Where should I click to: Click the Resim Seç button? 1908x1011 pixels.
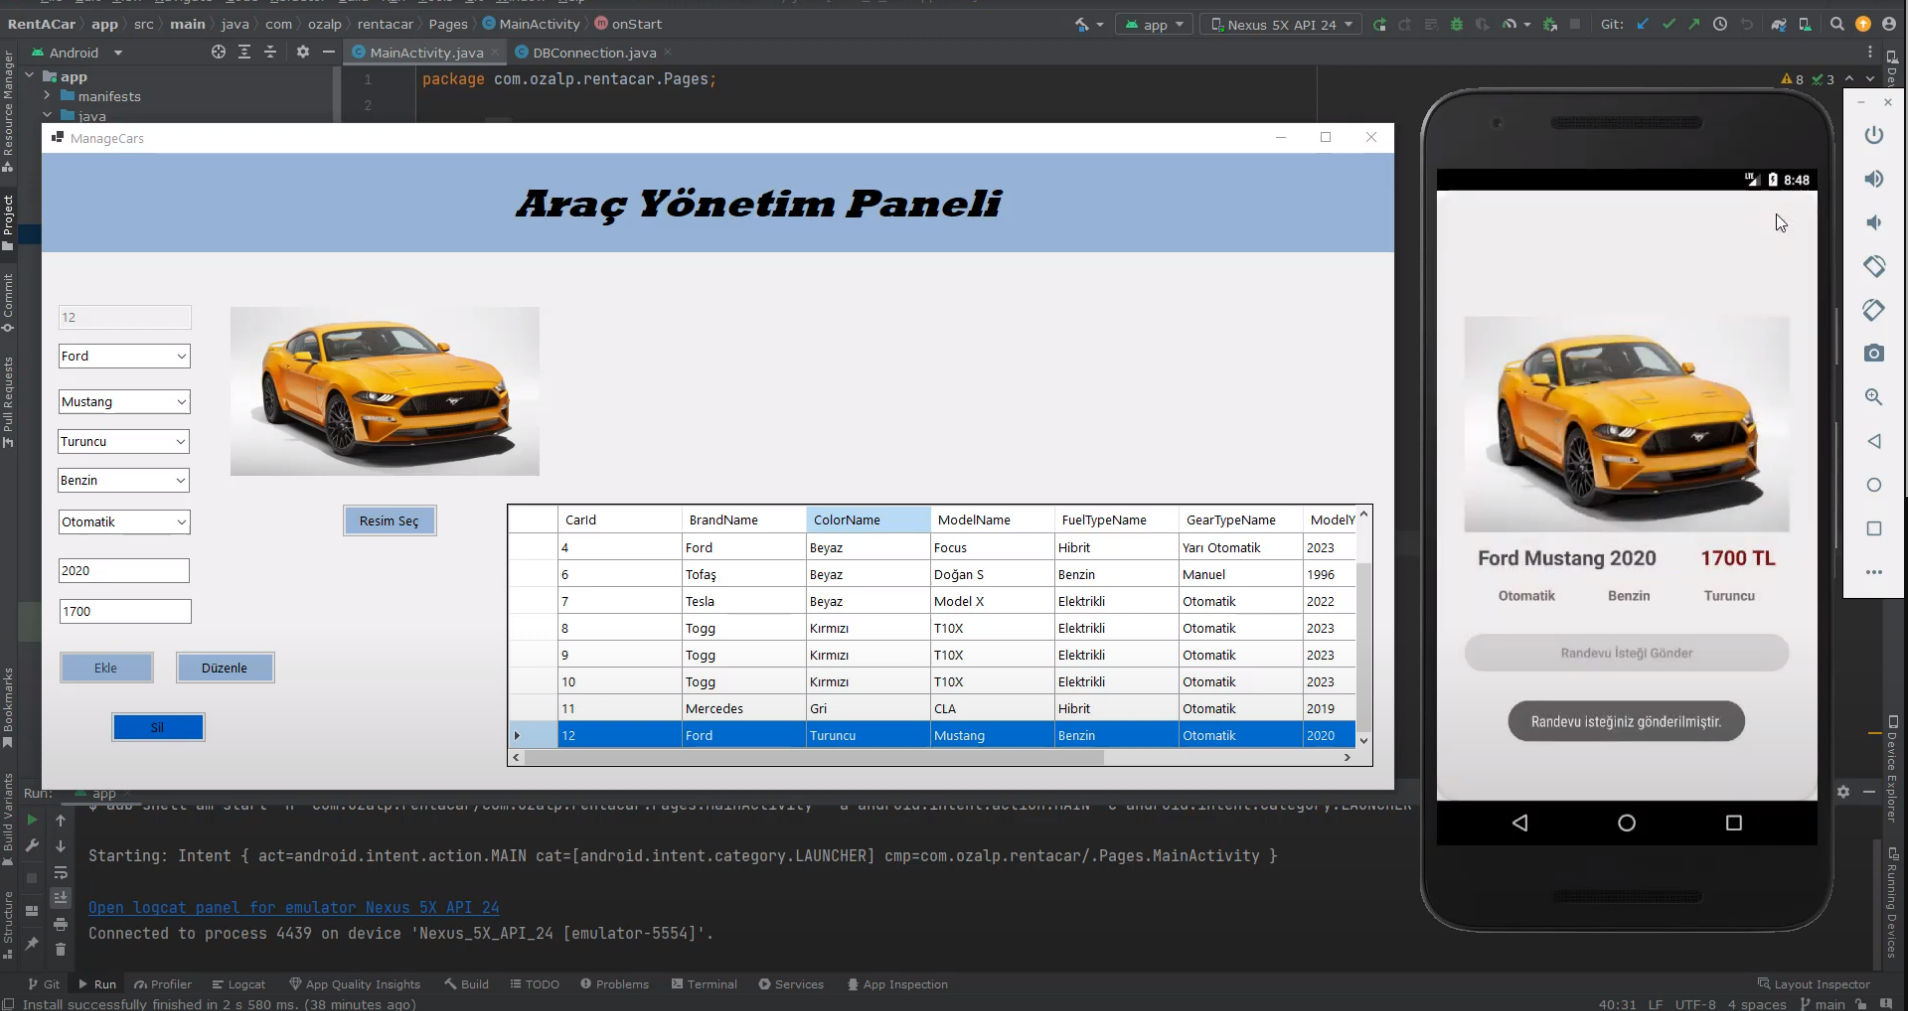pos(389,521)
